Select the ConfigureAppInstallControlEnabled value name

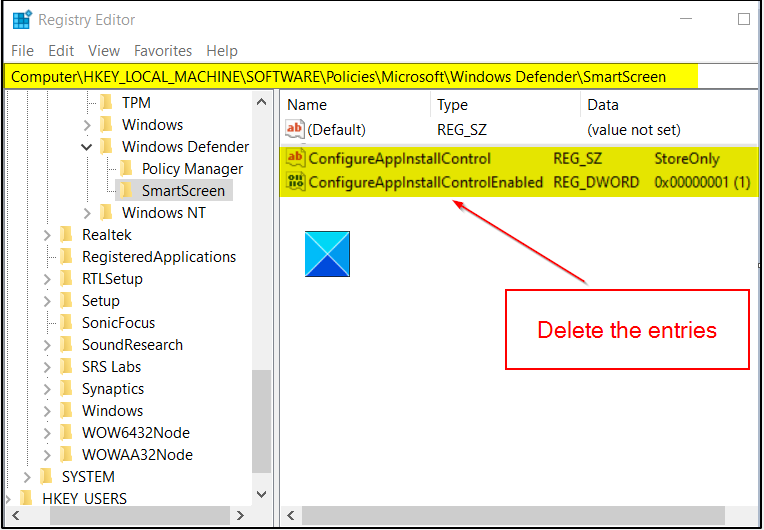click(426, 182)
